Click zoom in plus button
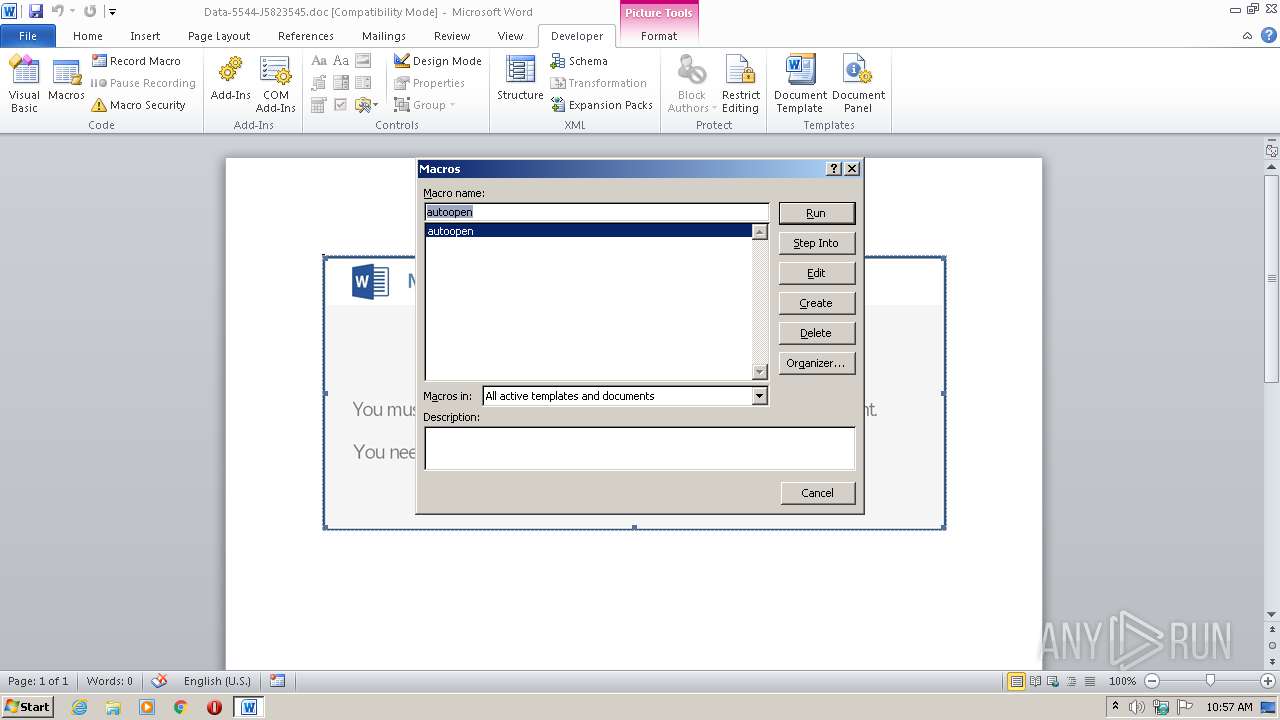 1267,681
